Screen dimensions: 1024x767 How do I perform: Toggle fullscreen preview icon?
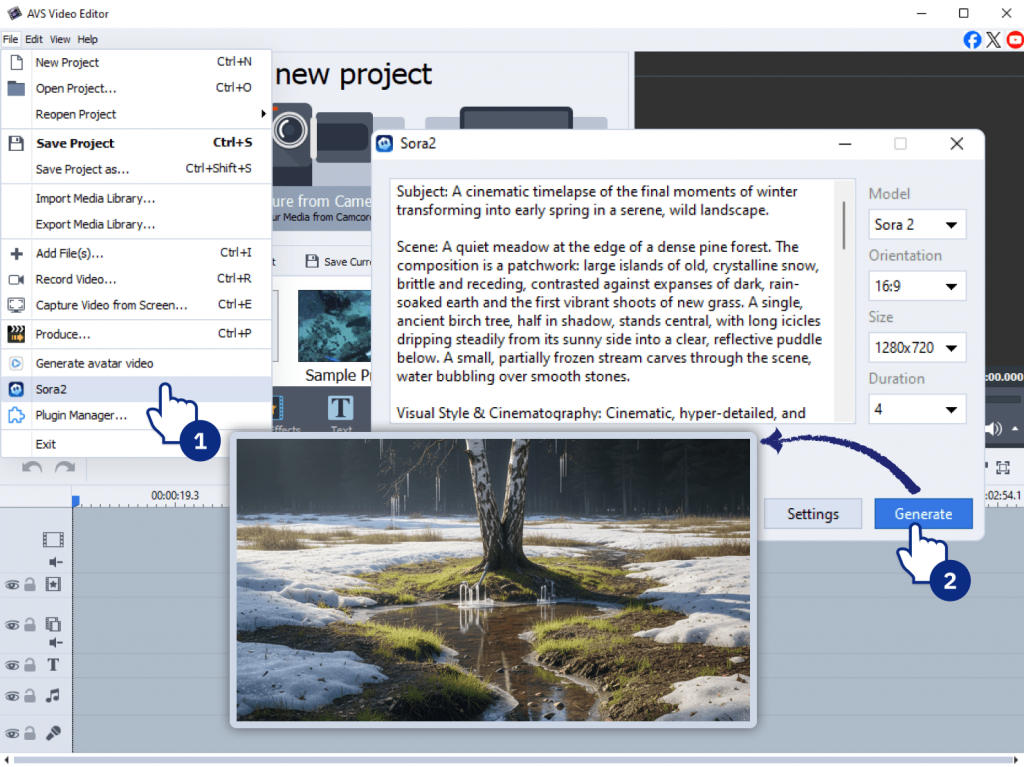pyautogui.click(x=1002, y=467)
